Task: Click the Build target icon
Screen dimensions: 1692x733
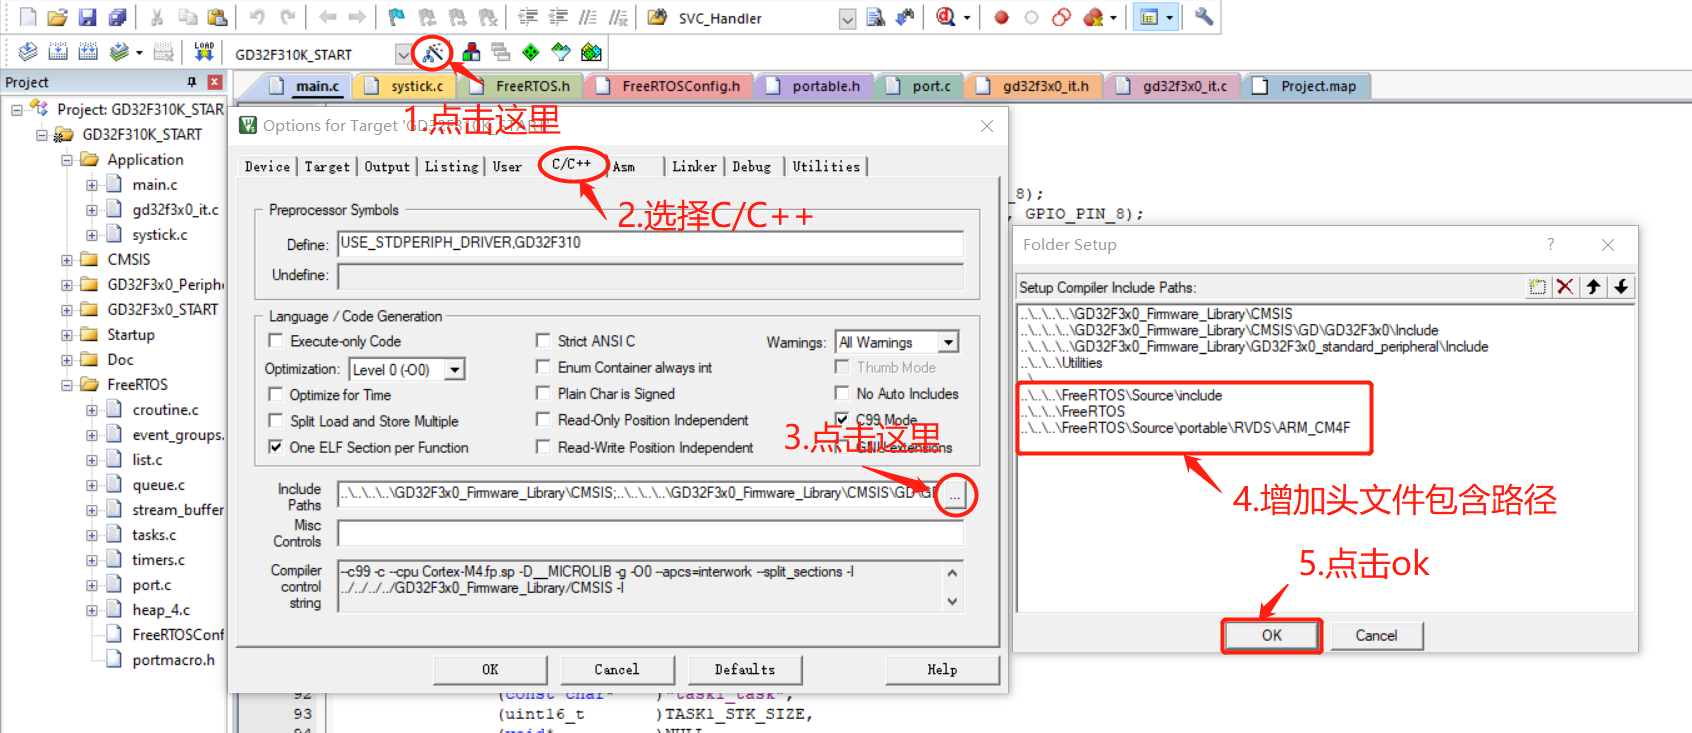Action: (58, 52)
